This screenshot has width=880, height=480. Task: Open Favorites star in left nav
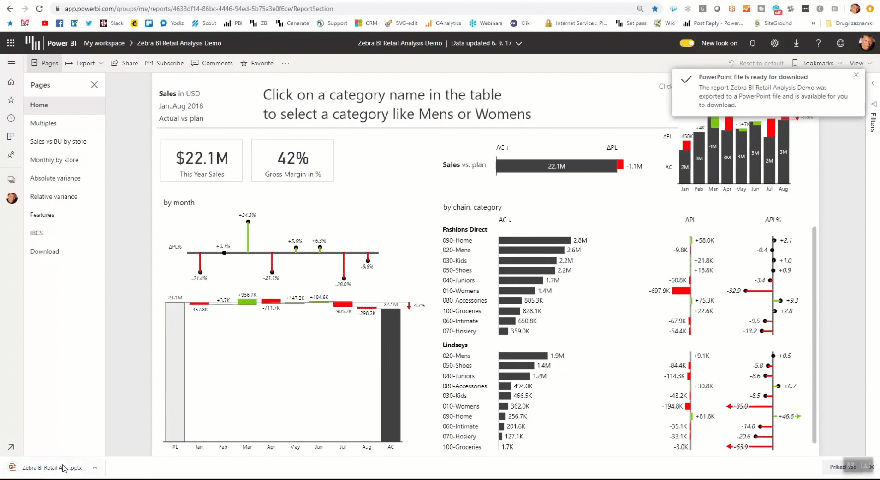(x=11, y=100)
